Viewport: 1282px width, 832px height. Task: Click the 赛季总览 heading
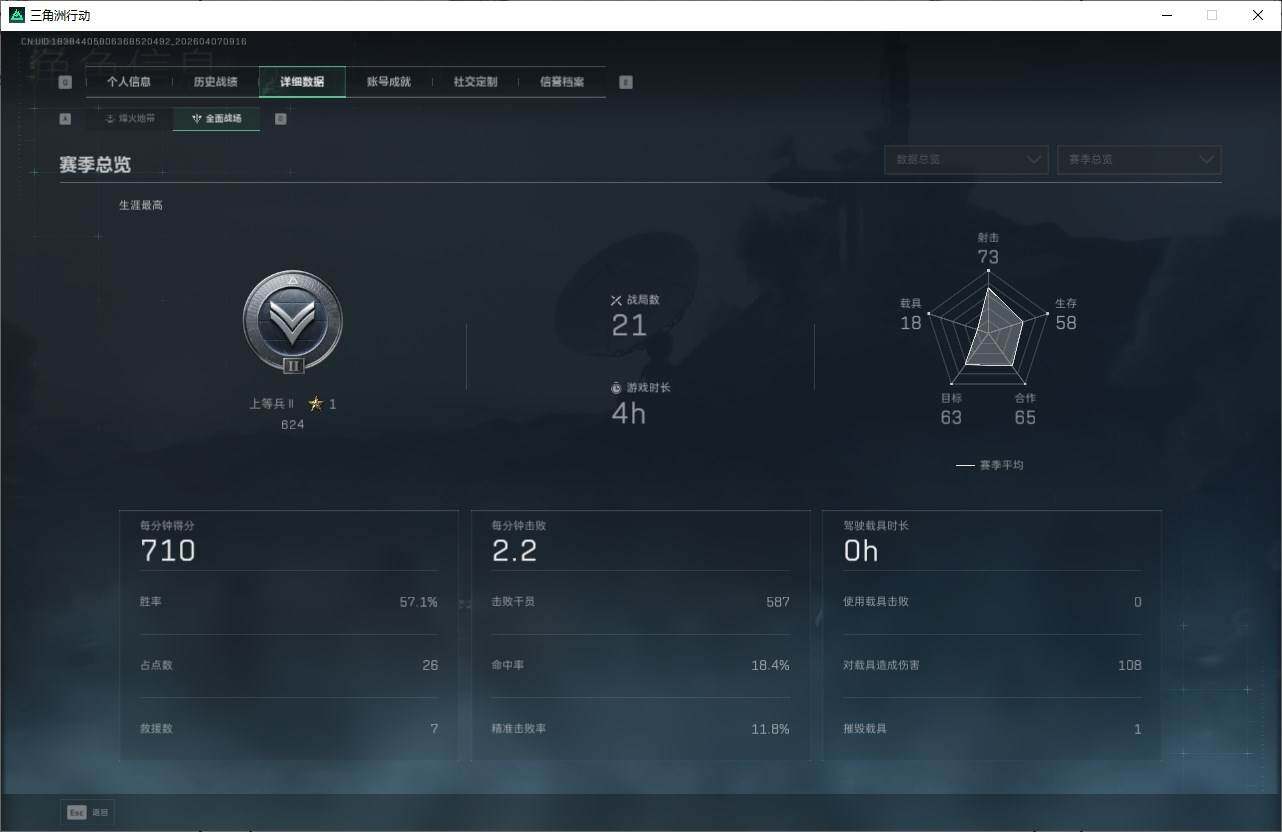tap(95, 165)
